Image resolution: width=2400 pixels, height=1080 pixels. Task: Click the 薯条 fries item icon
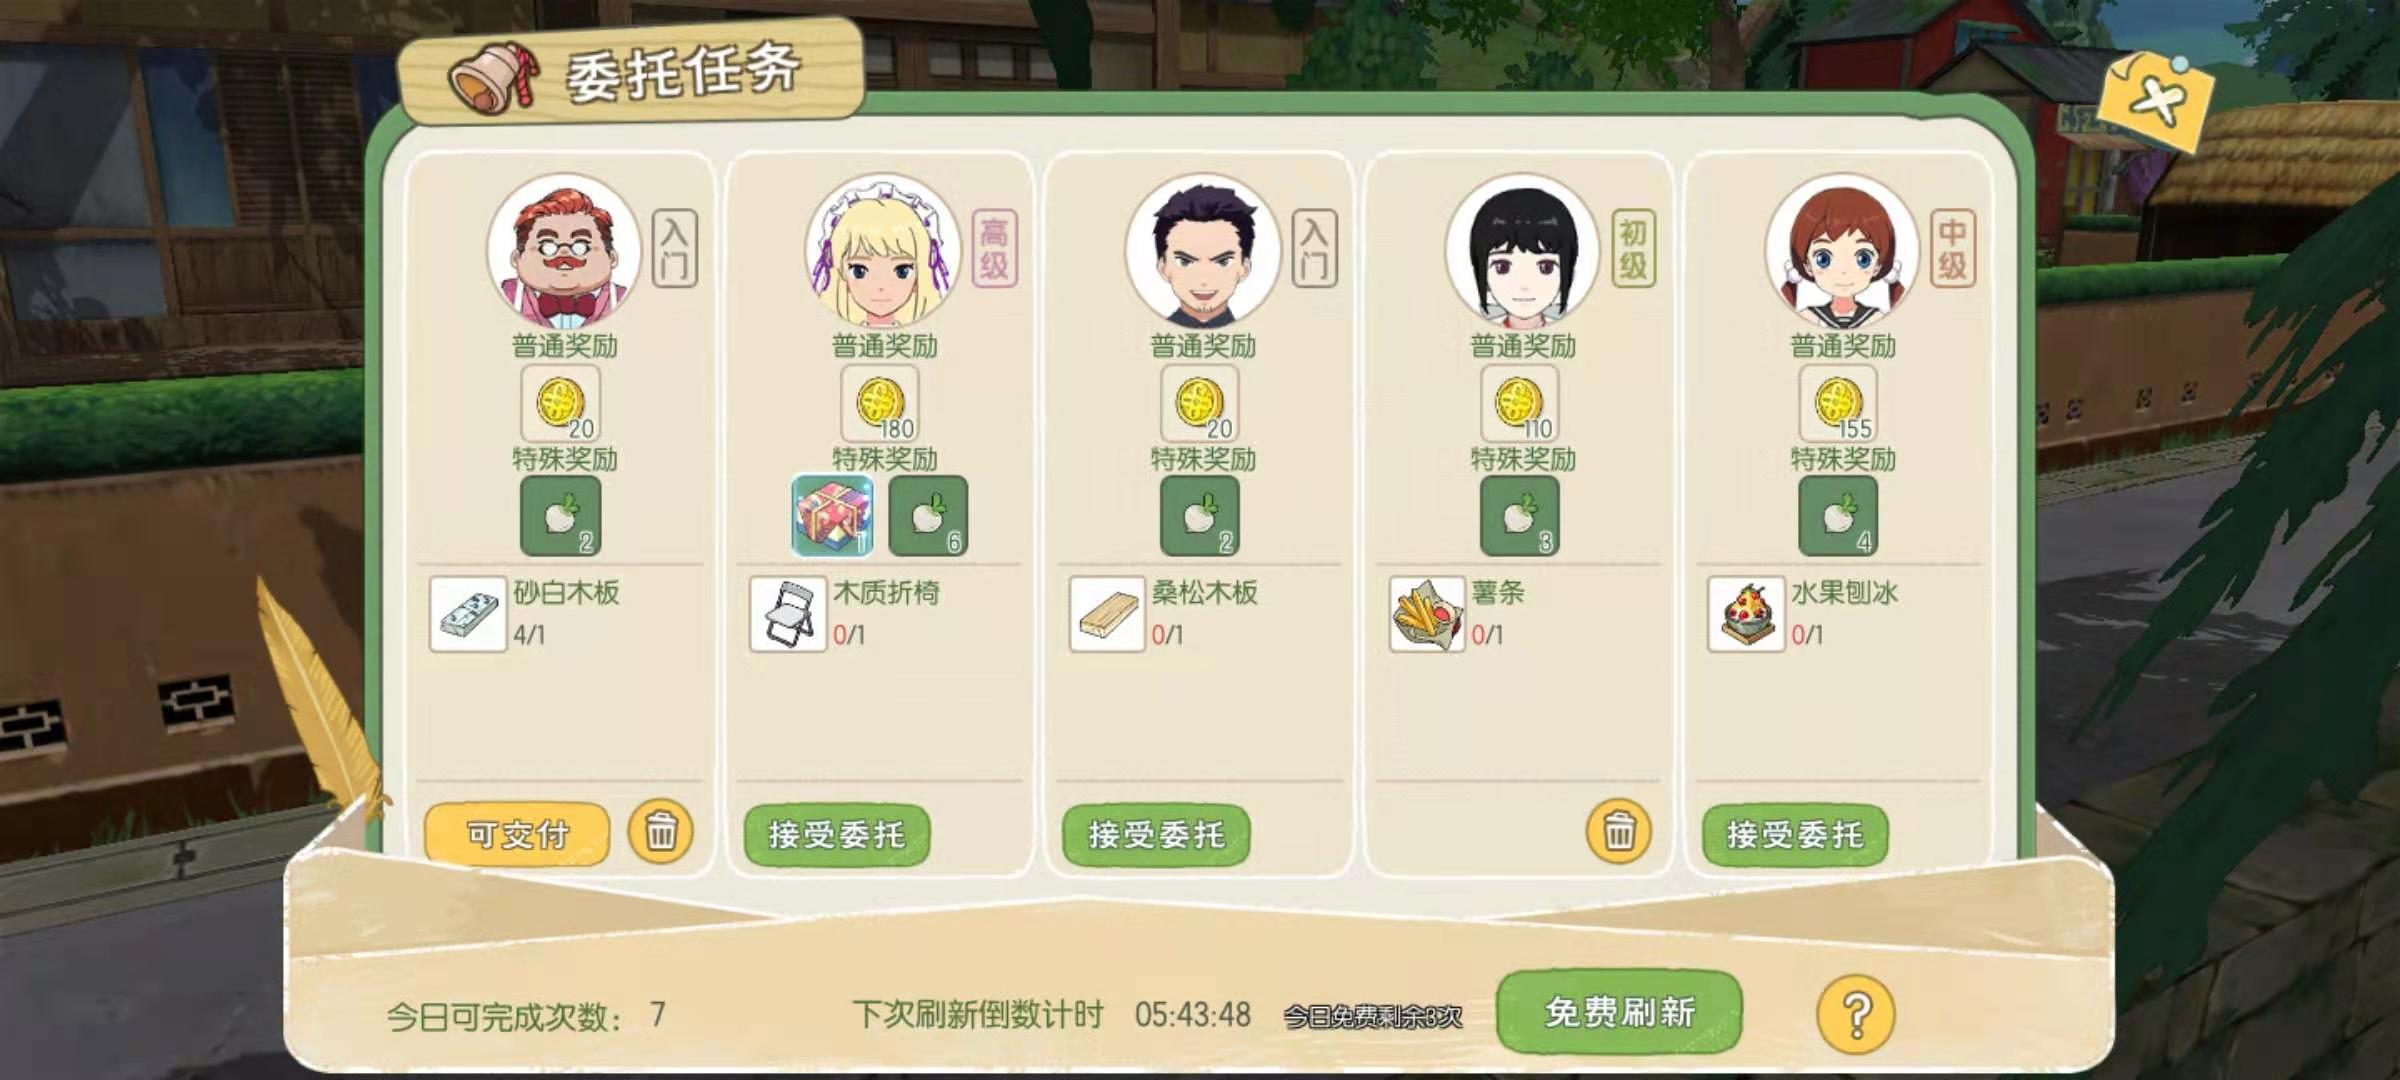pyautogui.click(x=1427, y=614)
